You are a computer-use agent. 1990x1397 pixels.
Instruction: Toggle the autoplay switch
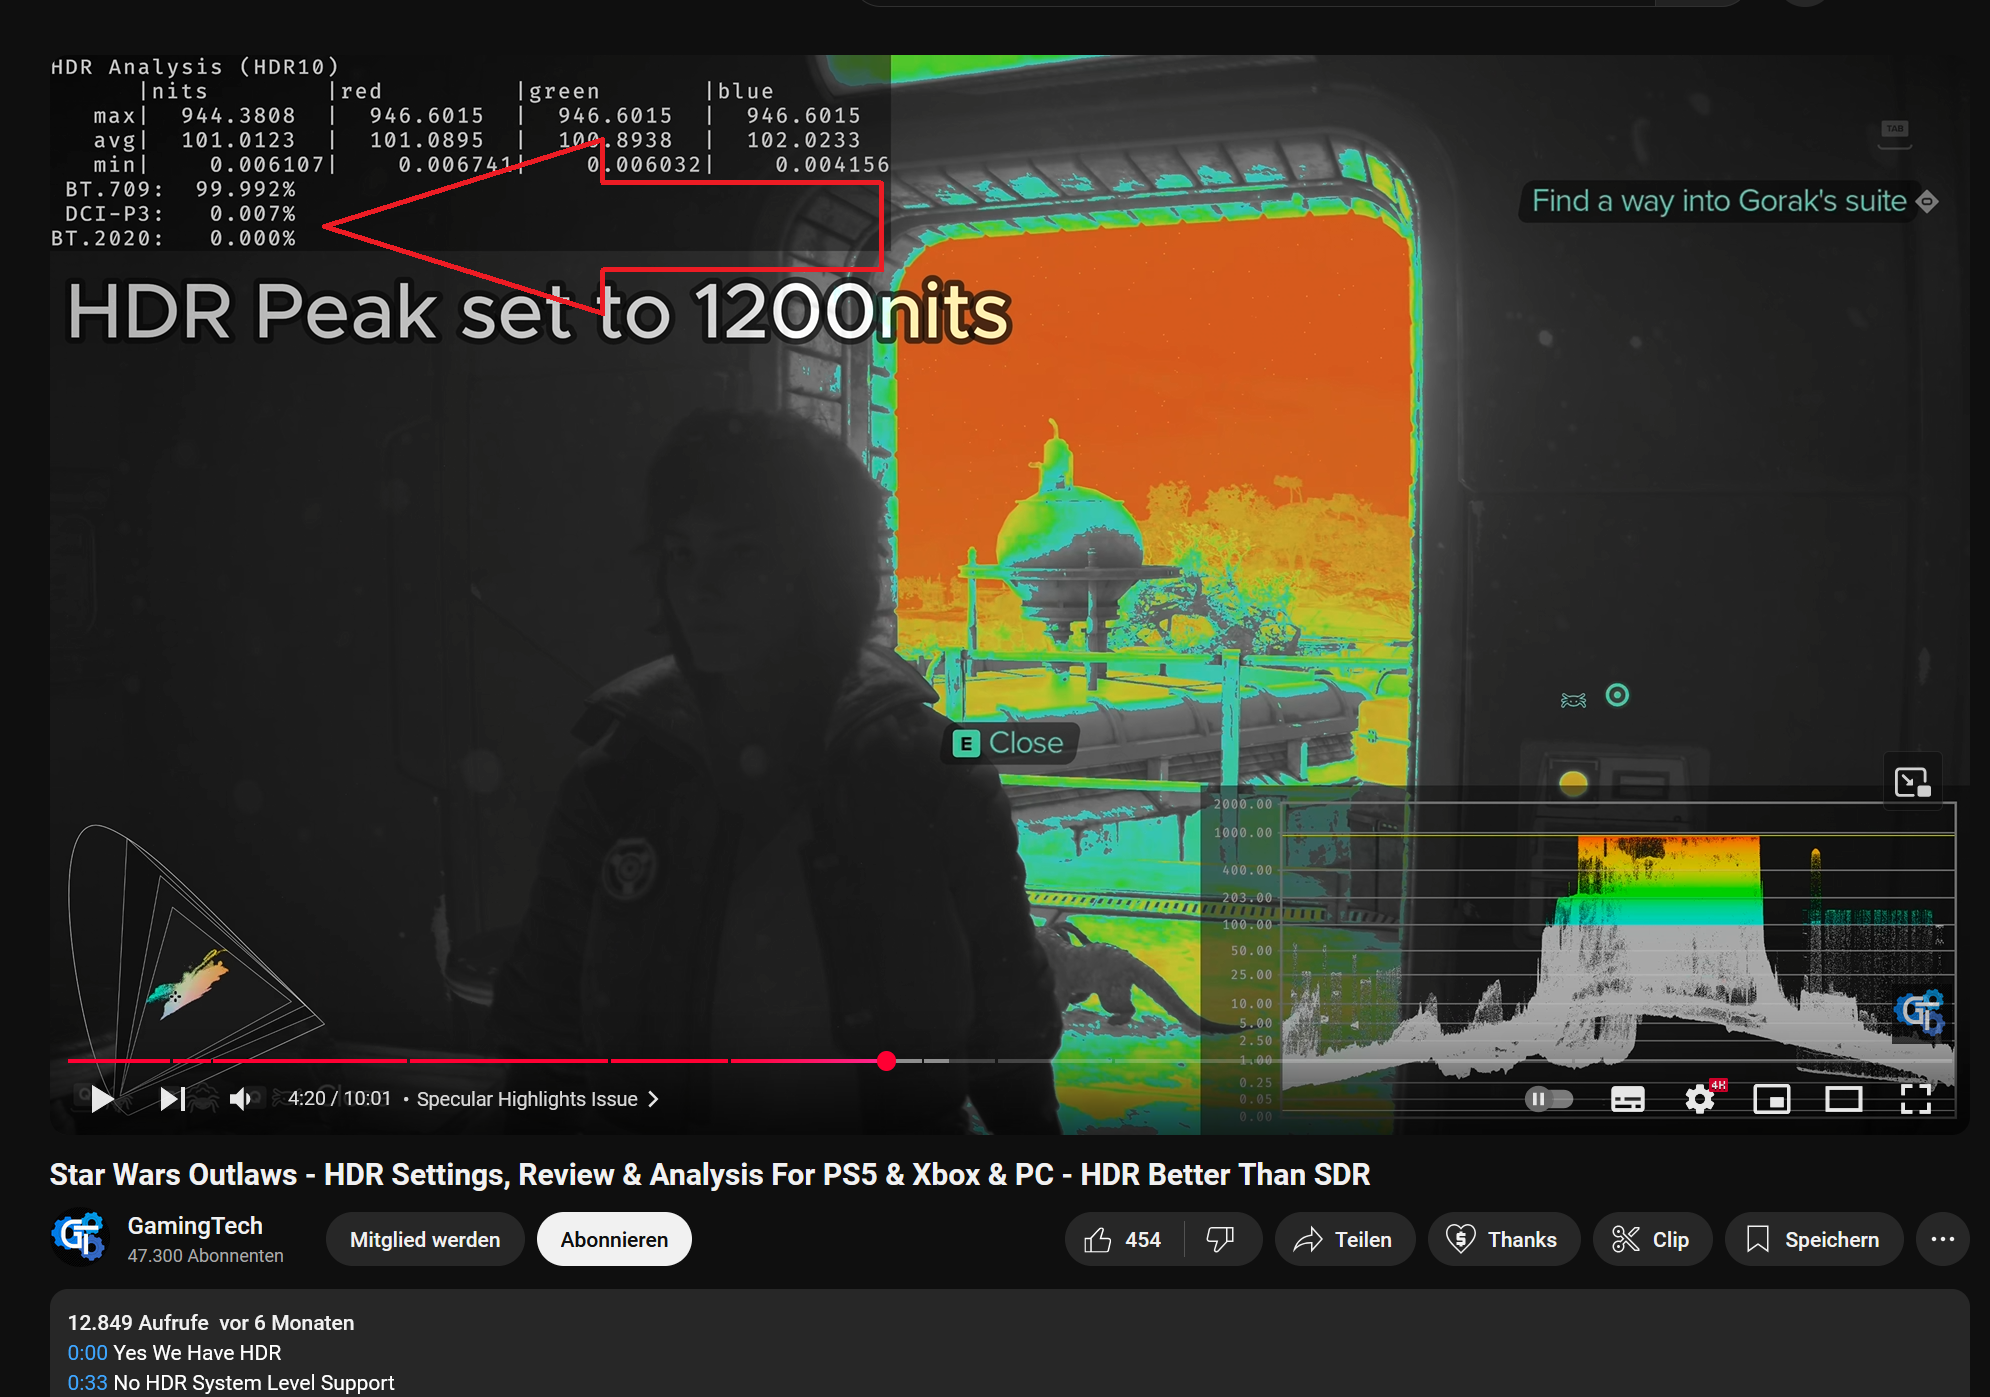[x=1548, y=1099]
